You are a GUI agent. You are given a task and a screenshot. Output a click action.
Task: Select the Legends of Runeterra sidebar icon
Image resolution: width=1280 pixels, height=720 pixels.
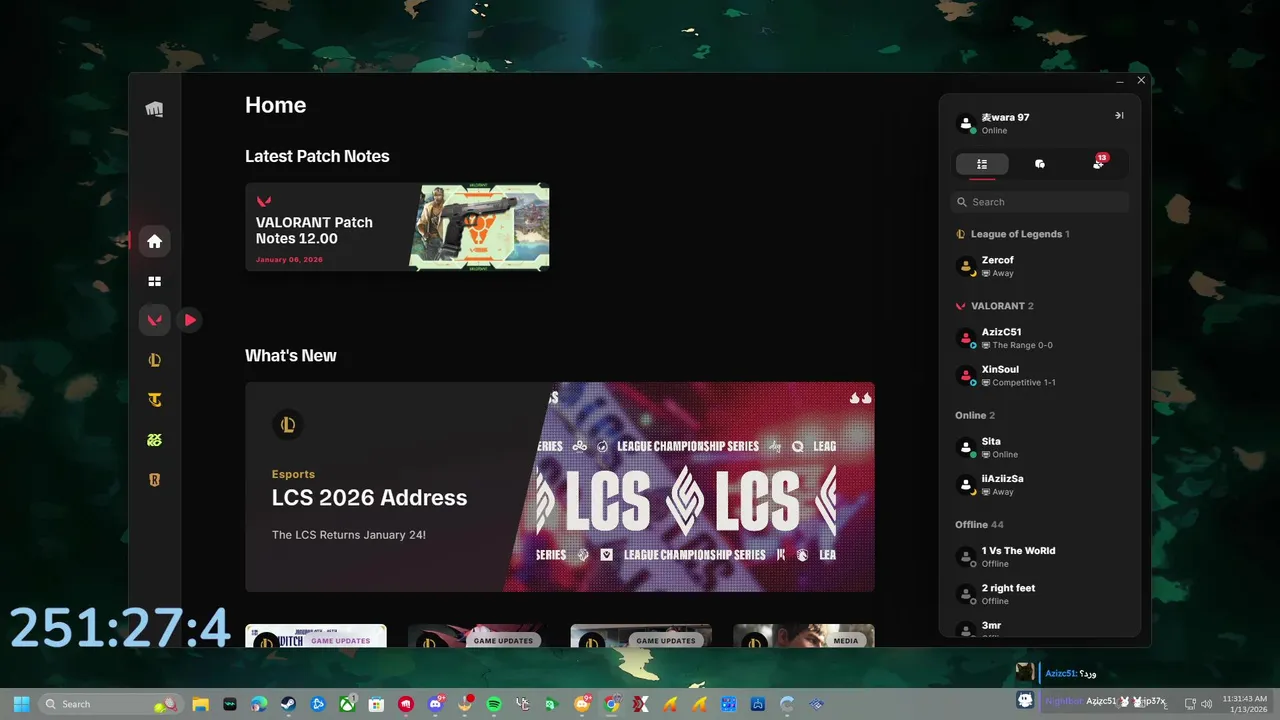(x=154, y=480)
